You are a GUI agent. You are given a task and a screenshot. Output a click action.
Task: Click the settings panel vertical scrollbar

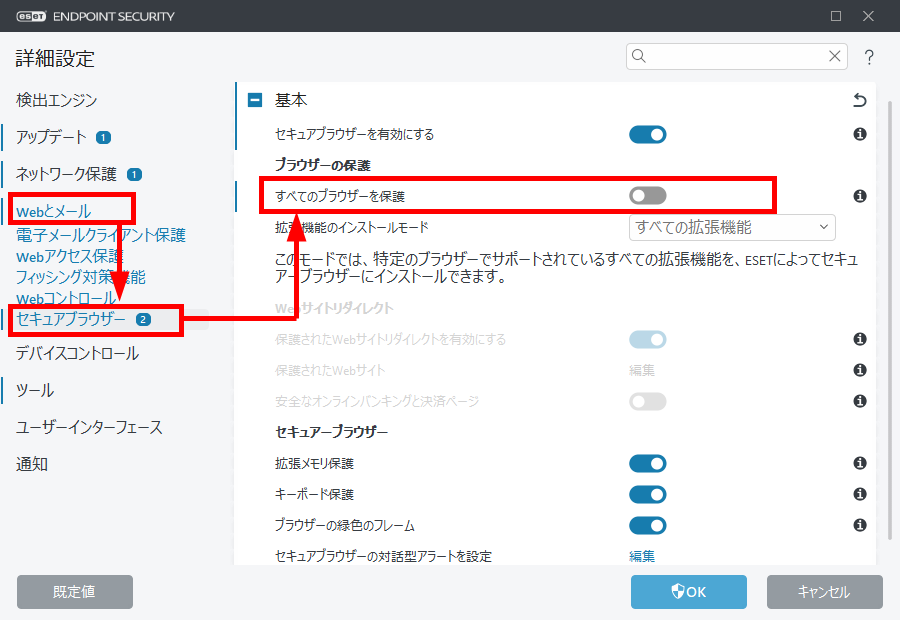coord(890,320)
